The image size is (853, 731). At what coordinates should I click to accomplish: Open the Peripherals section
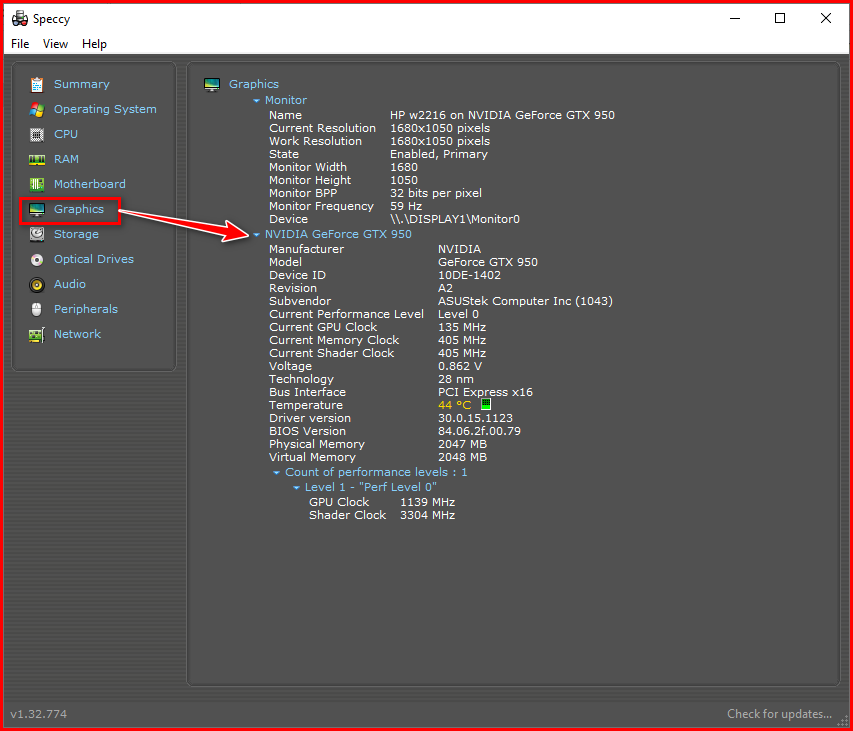click(86, 309)
